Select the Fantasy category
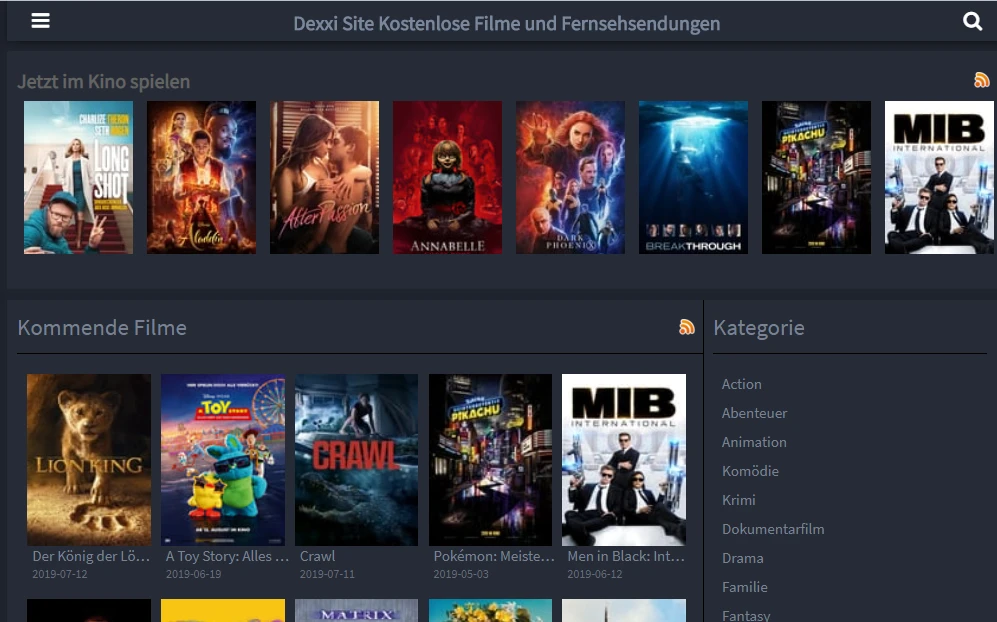Image resolution: width=997 pixels, height=622 pixels. coord(746,615)
